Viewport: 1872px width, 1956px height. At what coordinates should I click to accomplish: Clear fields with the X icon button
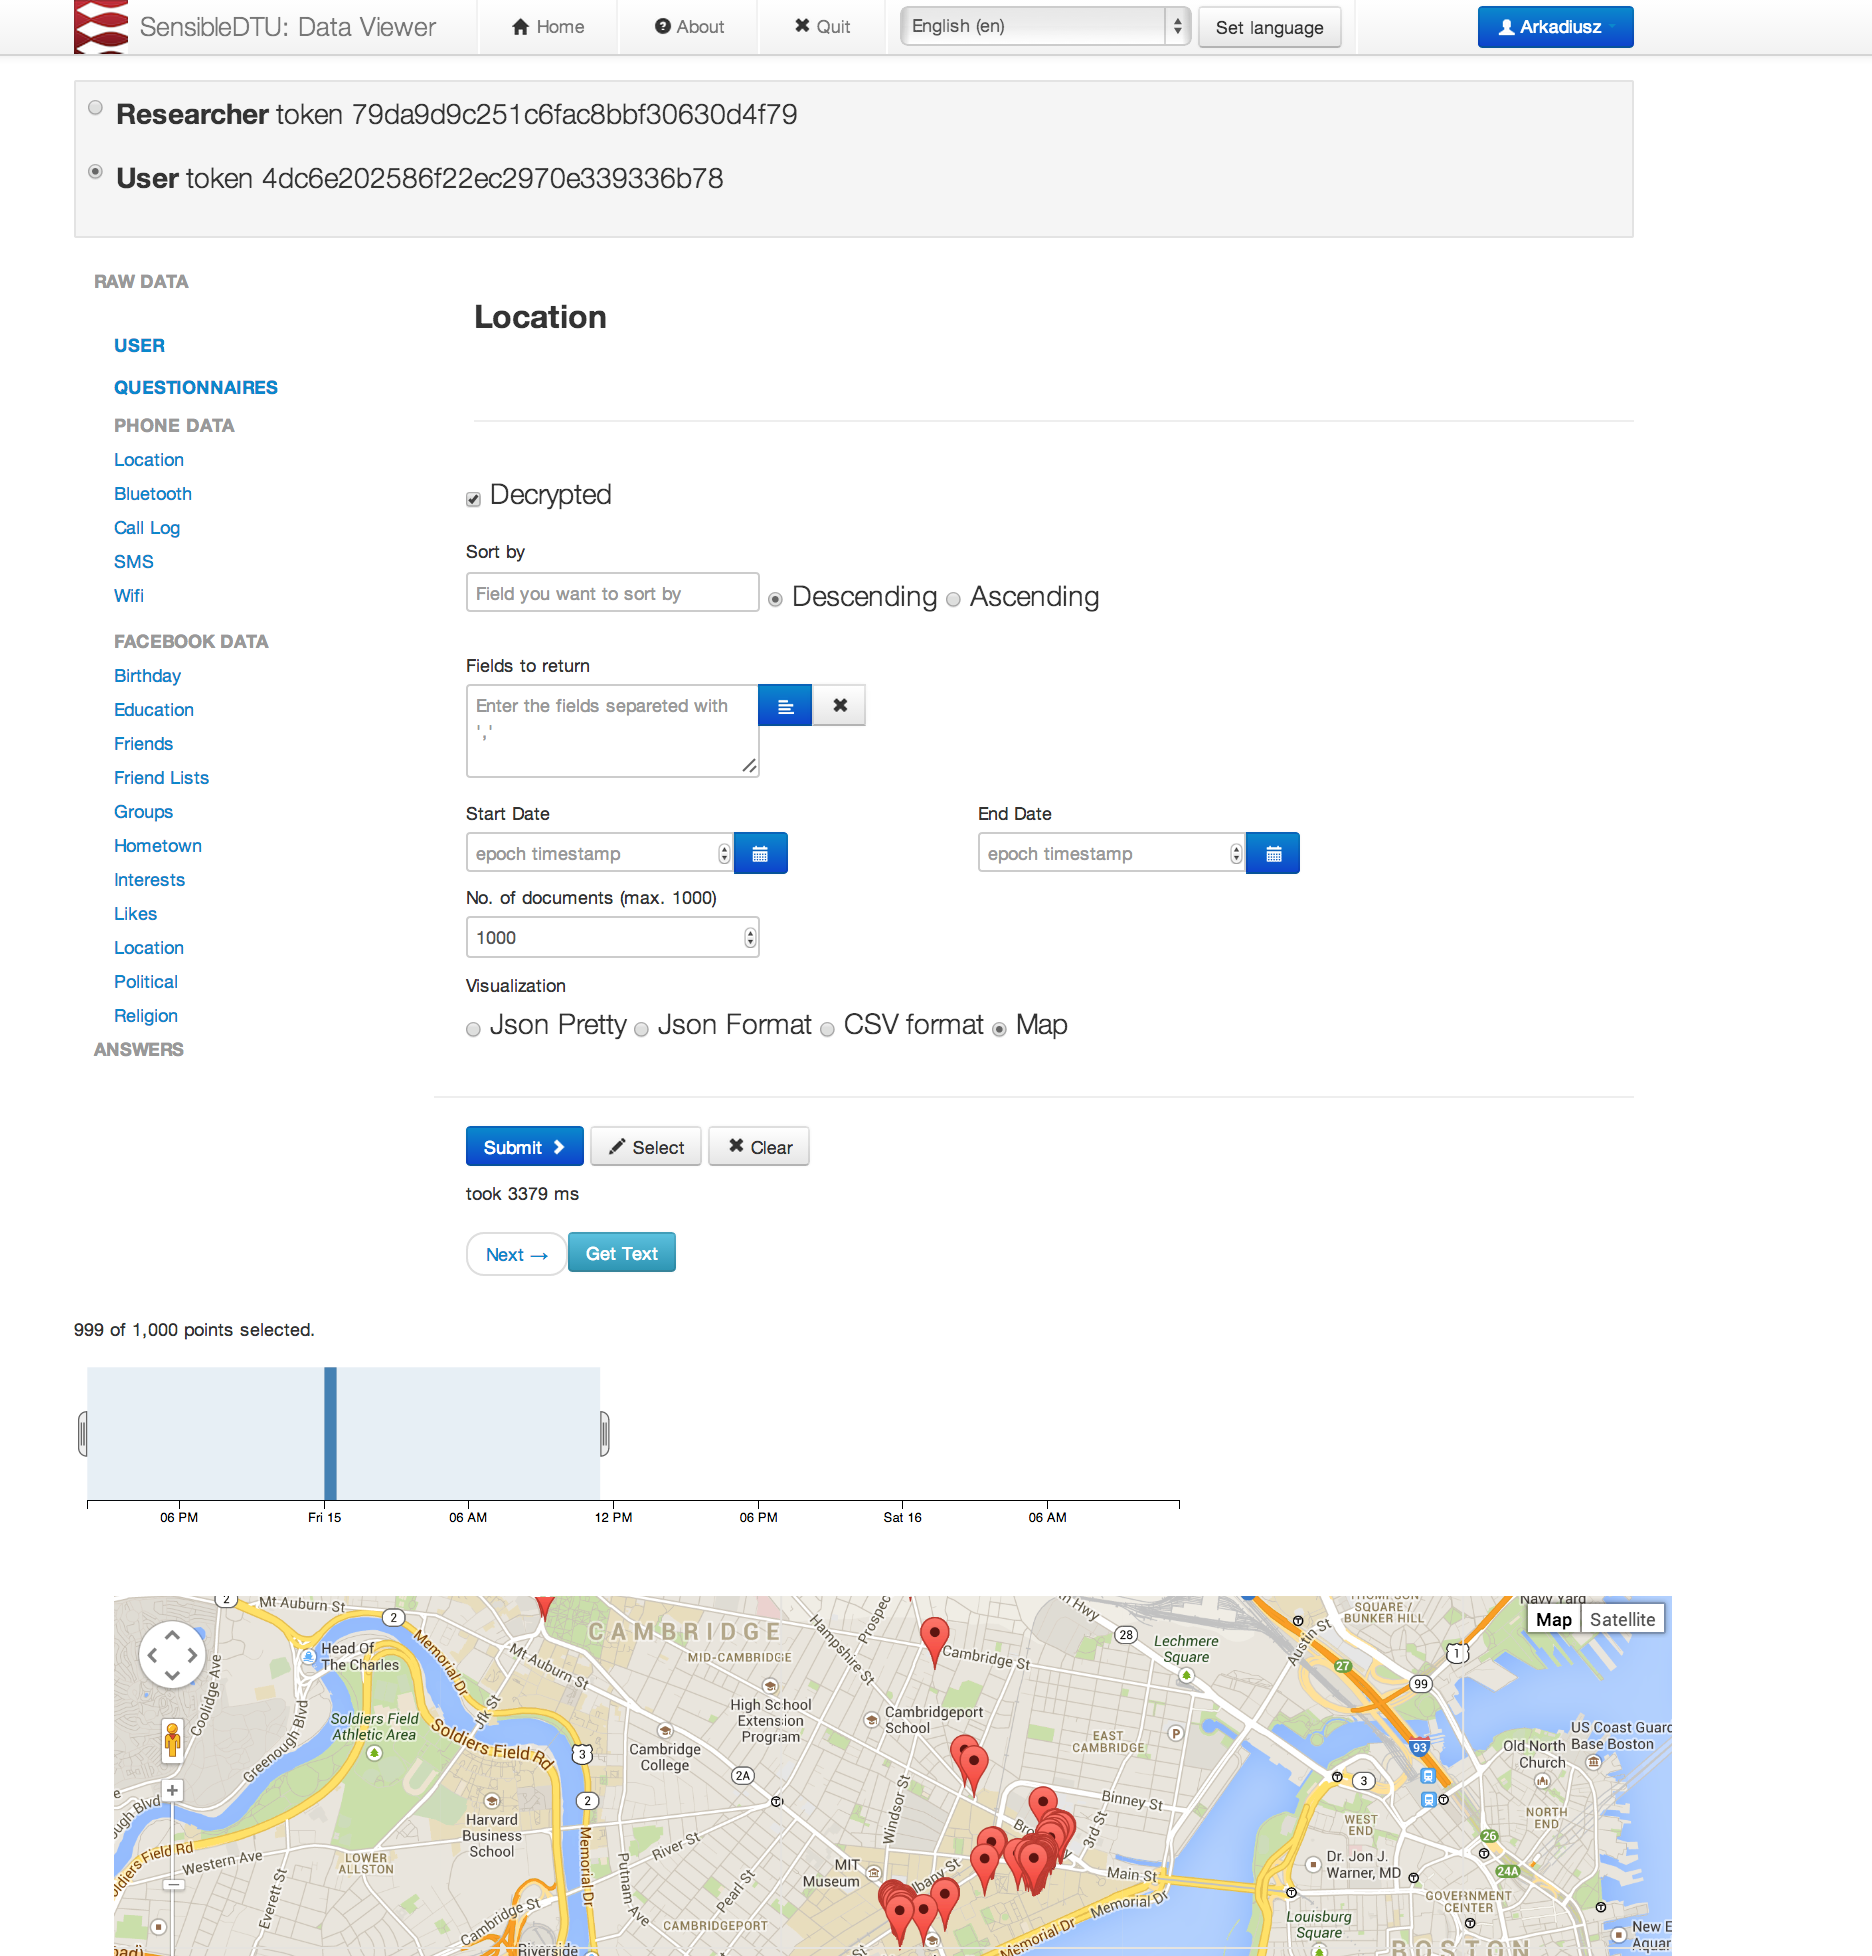(840, 706)
